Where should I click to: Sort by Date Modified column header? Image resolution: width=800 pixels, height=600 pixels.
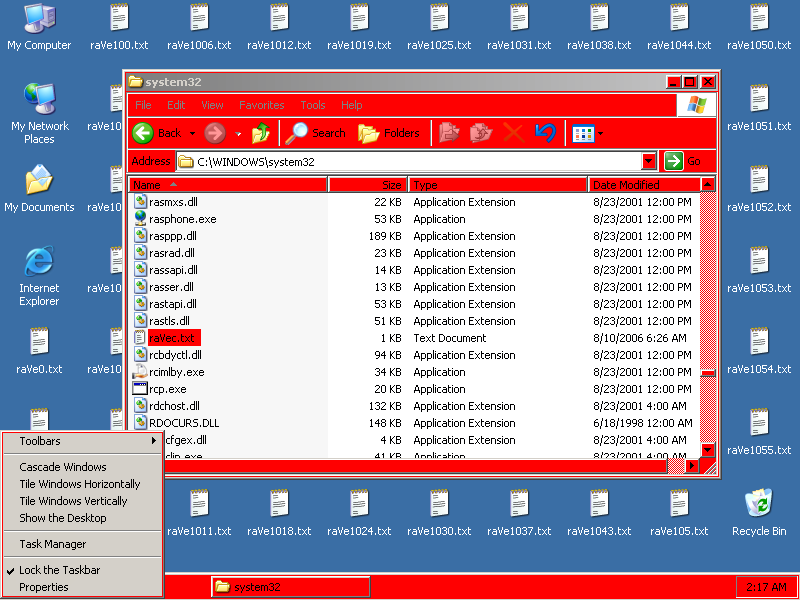click(644, 185)
